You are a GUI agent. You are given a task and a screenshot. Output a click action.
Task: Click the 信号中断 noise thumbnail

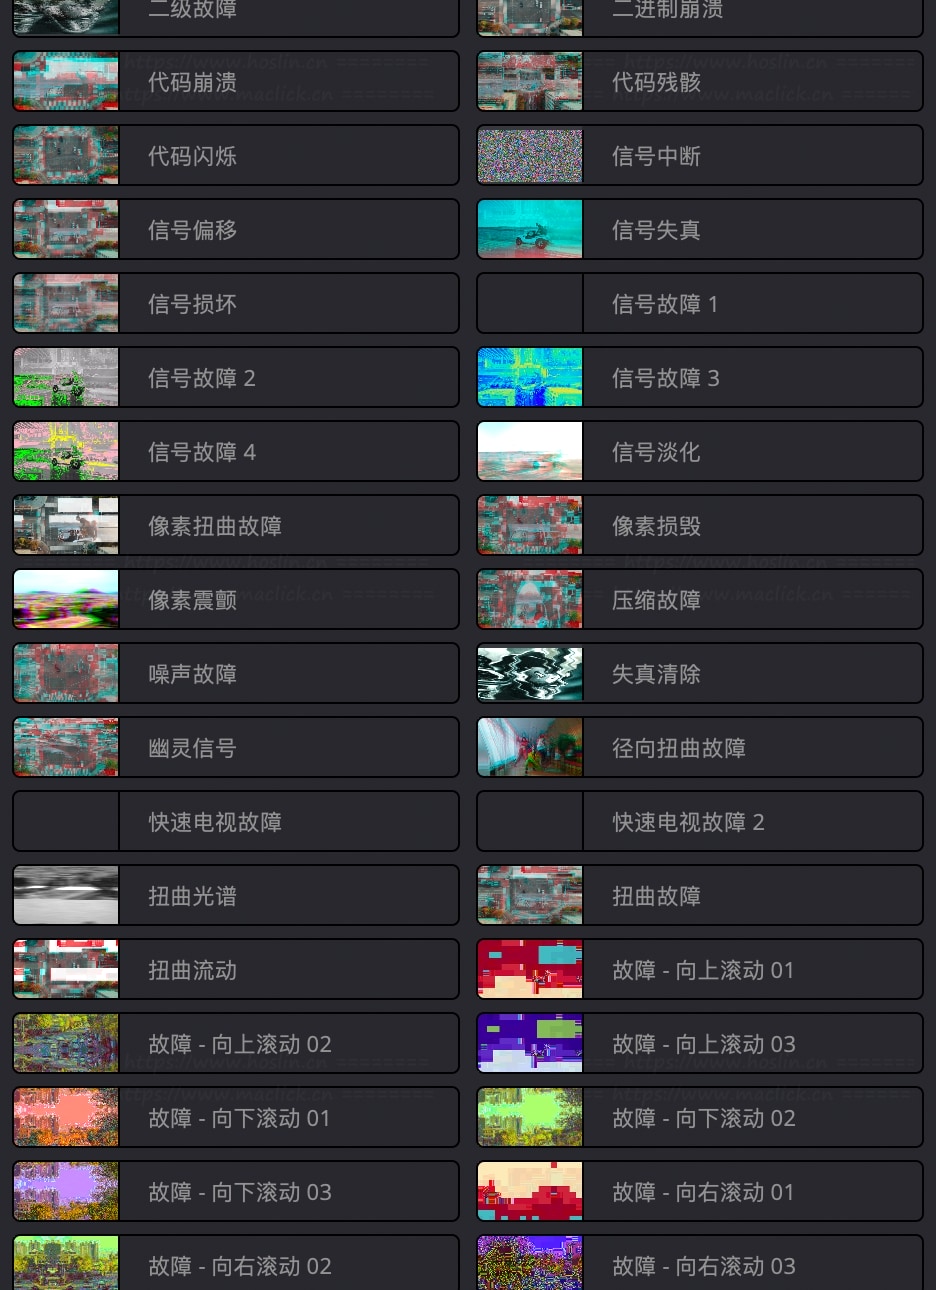(x=530, y=155)
